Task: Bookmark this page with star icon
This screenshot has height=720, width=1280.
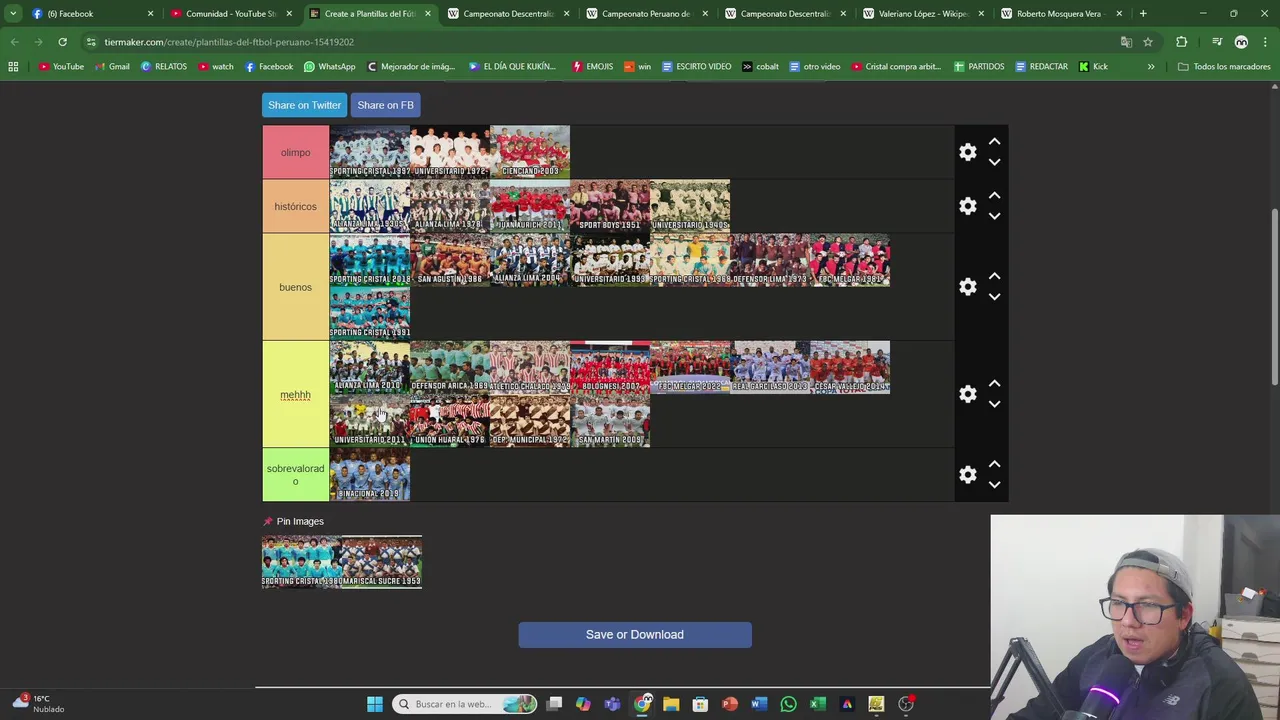Action: pyautogui.click(x=1148, y=42)
